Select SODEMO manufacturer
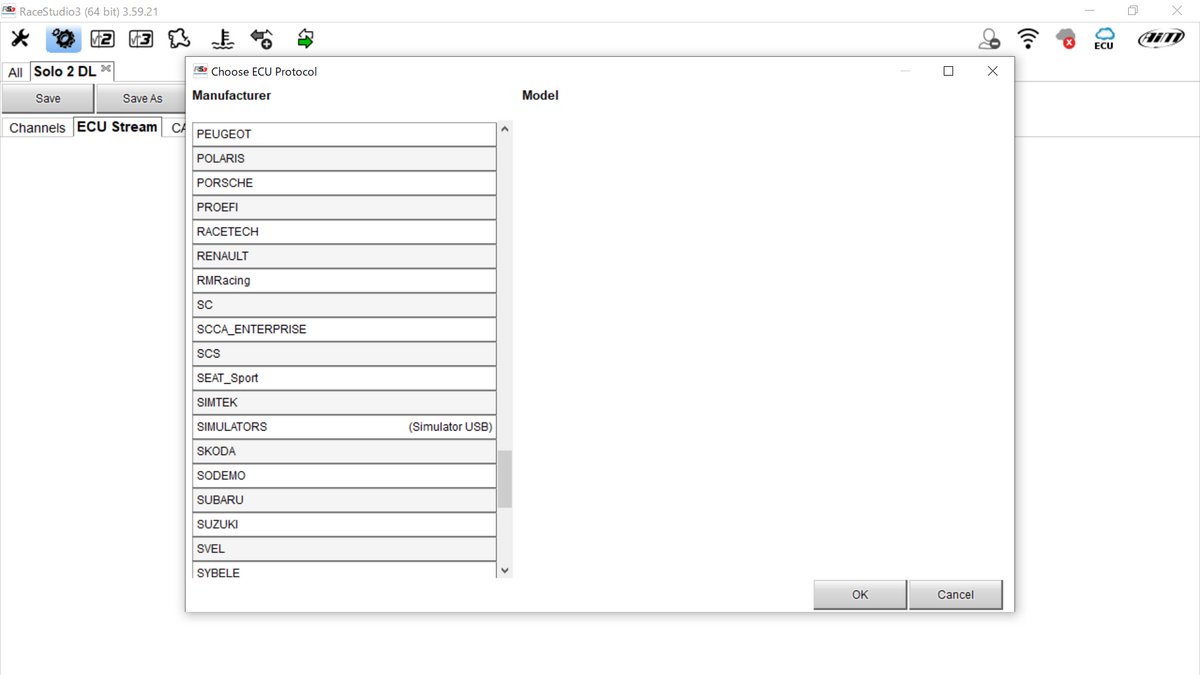The image size is (1200, 675). [344, 475]
